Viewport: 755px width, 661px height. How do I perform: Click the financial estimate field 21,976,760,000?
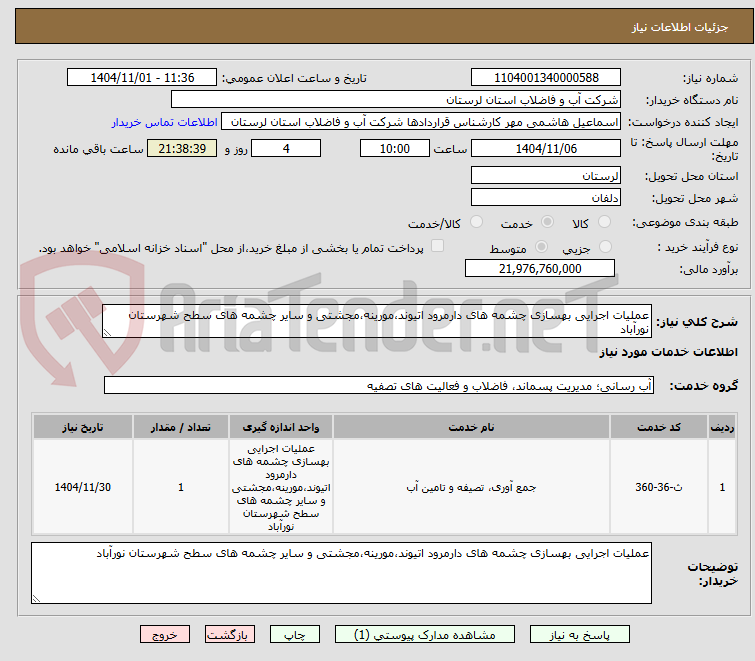point(540,268)
